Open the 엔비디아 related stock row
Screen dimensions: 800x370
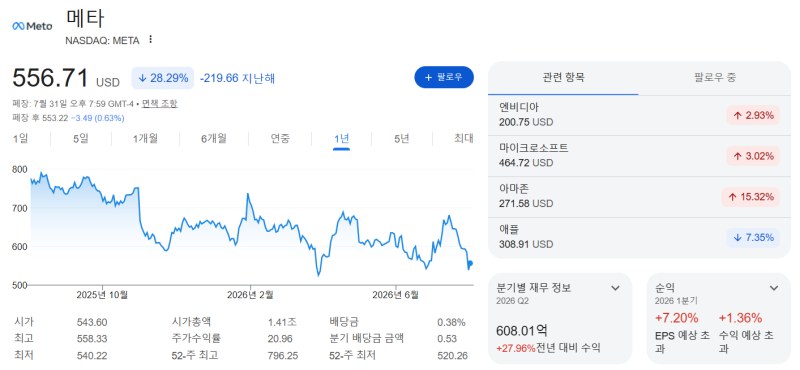pyautogui.click(x=639, y=115)
